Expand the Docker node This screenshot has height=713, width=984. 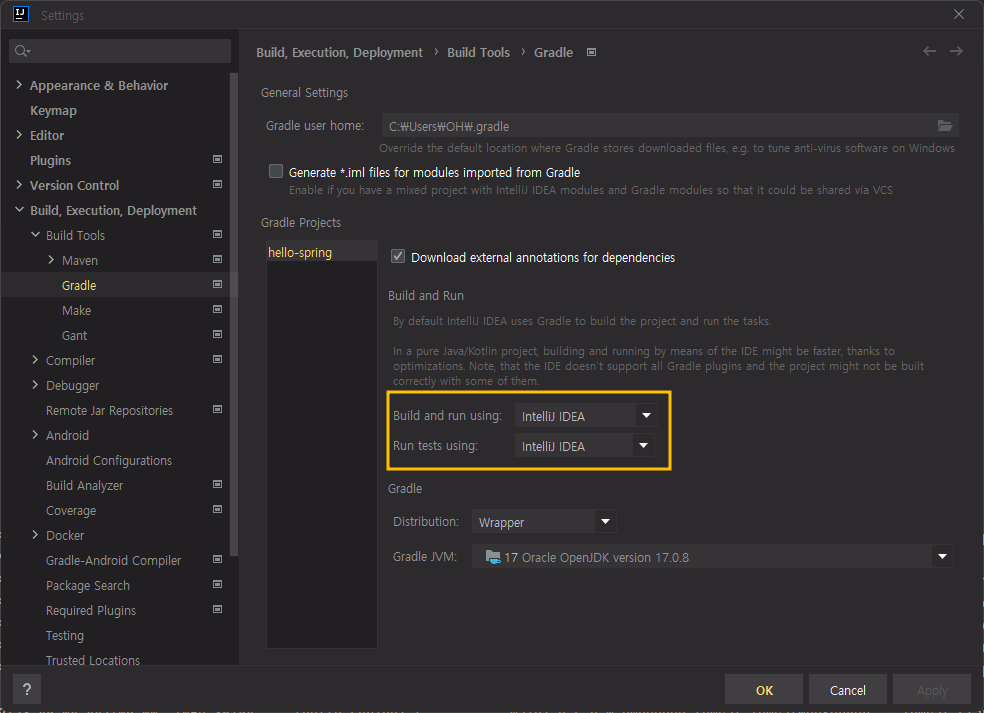(35, 534)
